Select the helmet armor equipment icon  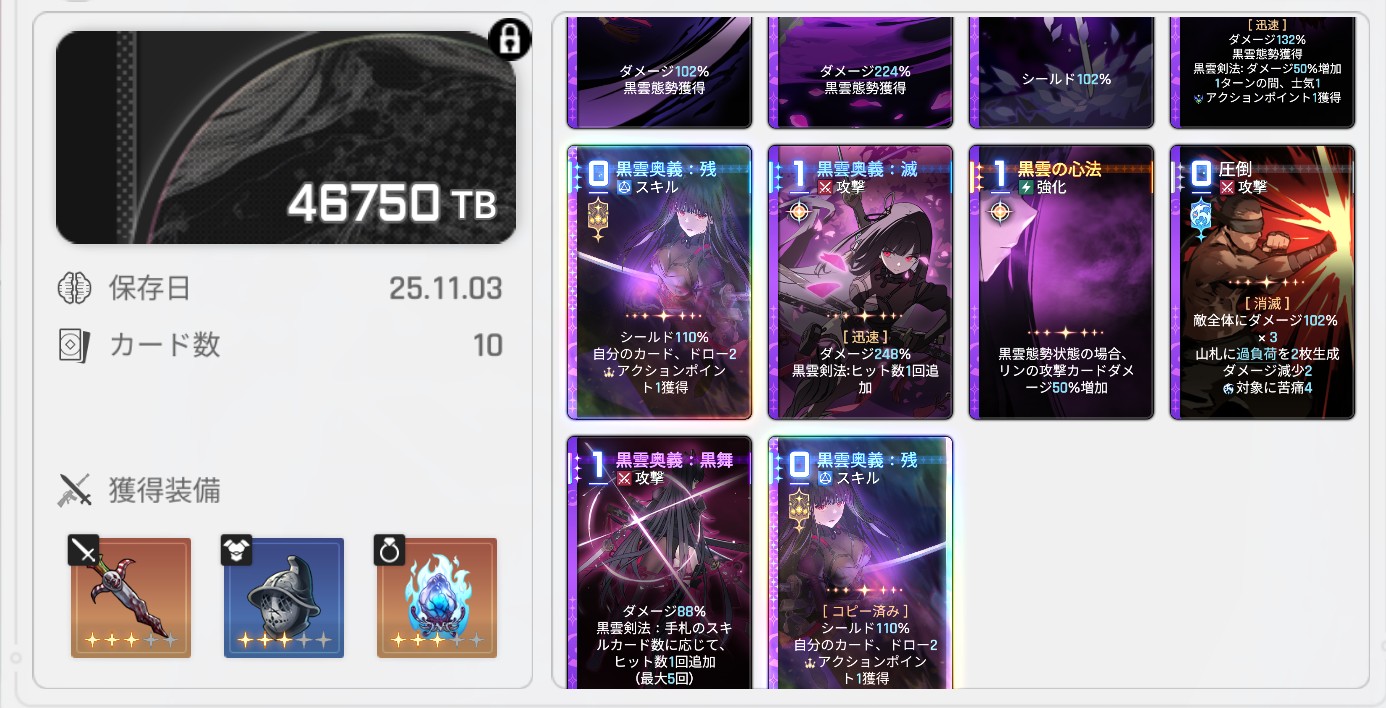pos(284,597)
